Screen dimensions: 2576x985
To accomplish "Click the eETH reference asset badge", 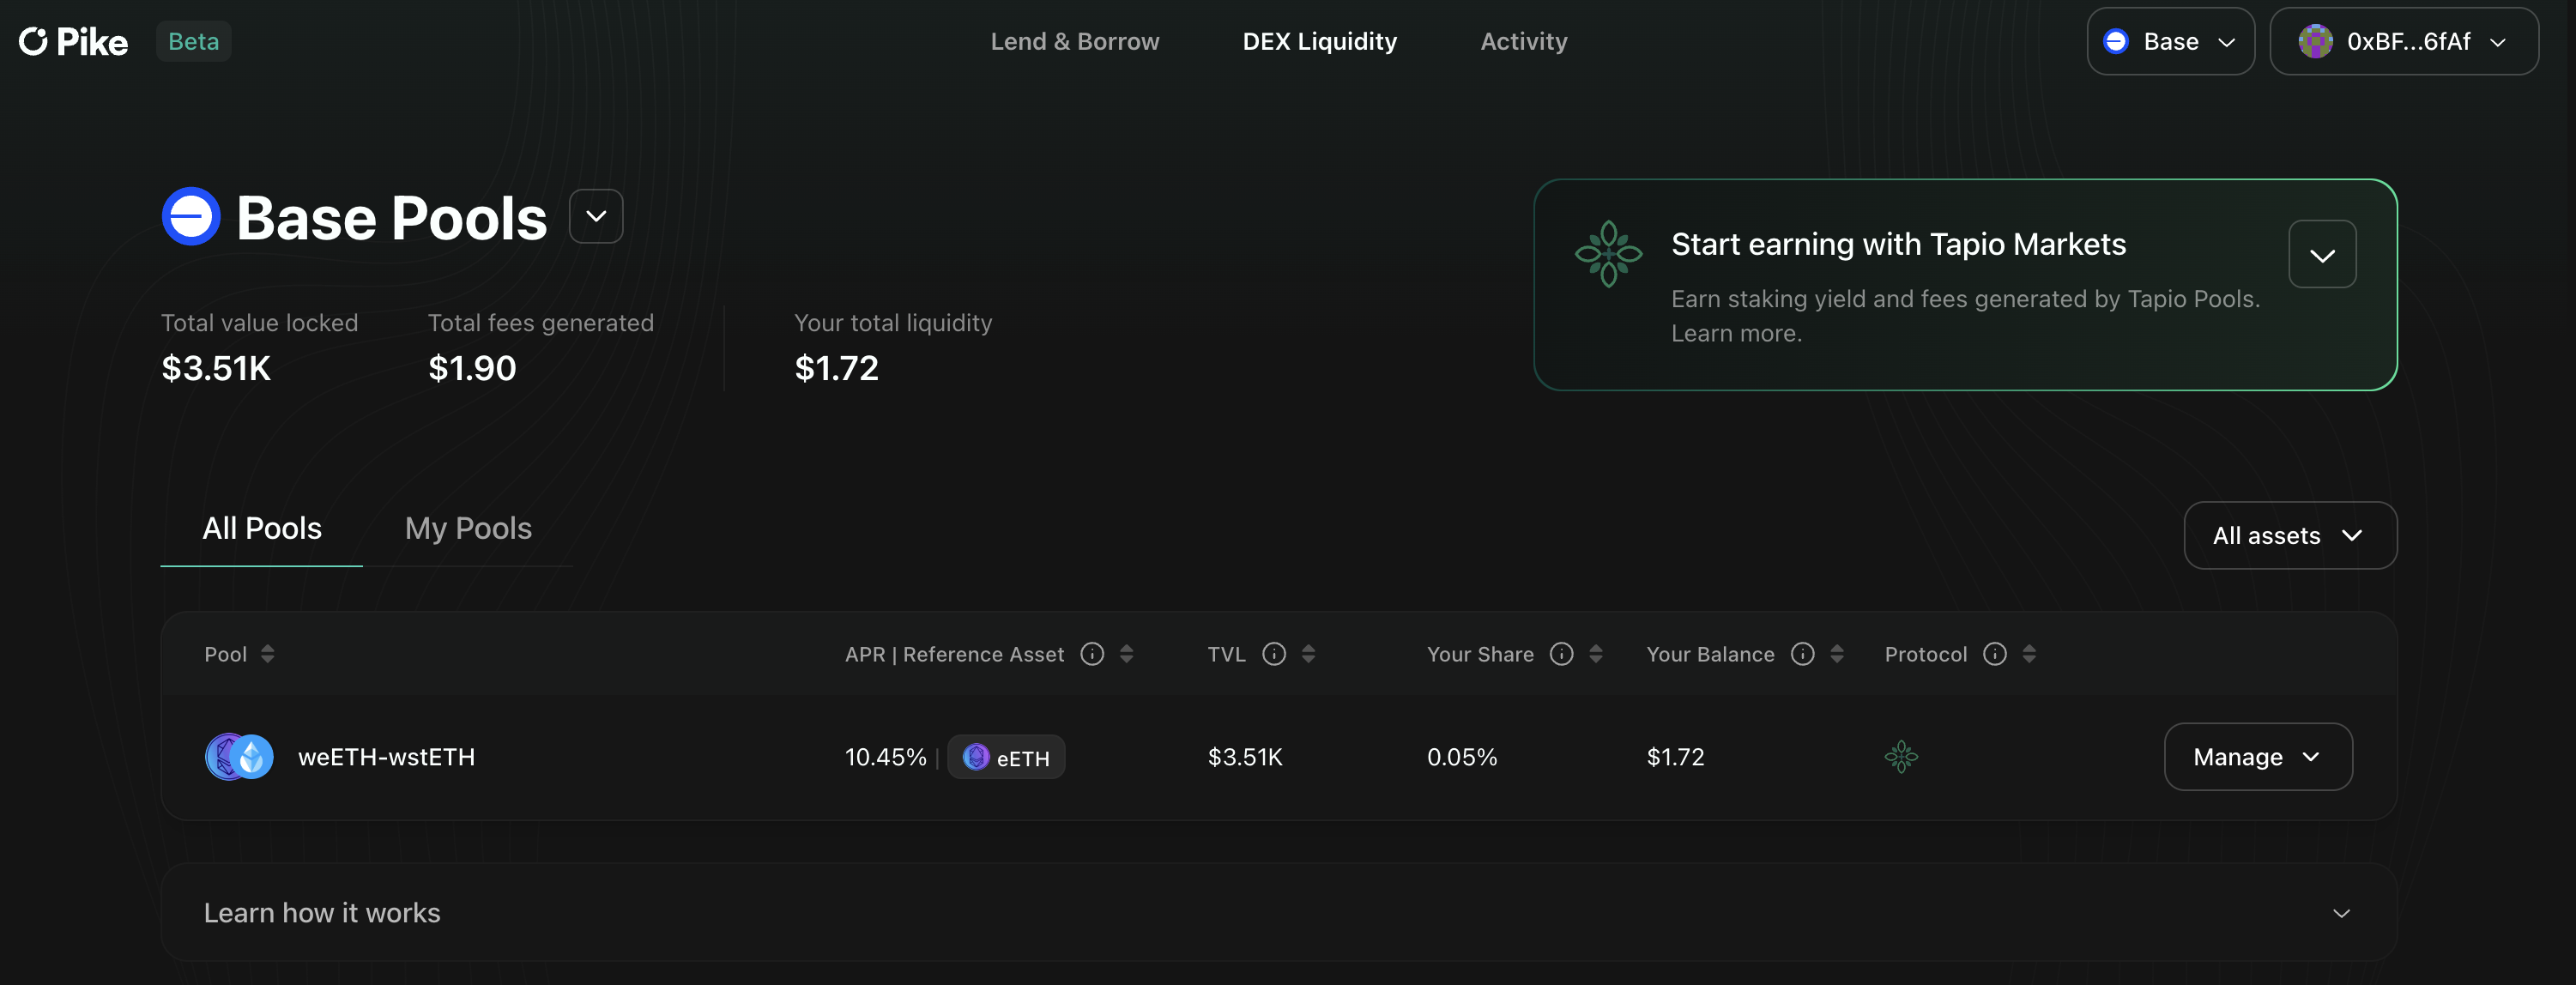I will point(1006,757).
